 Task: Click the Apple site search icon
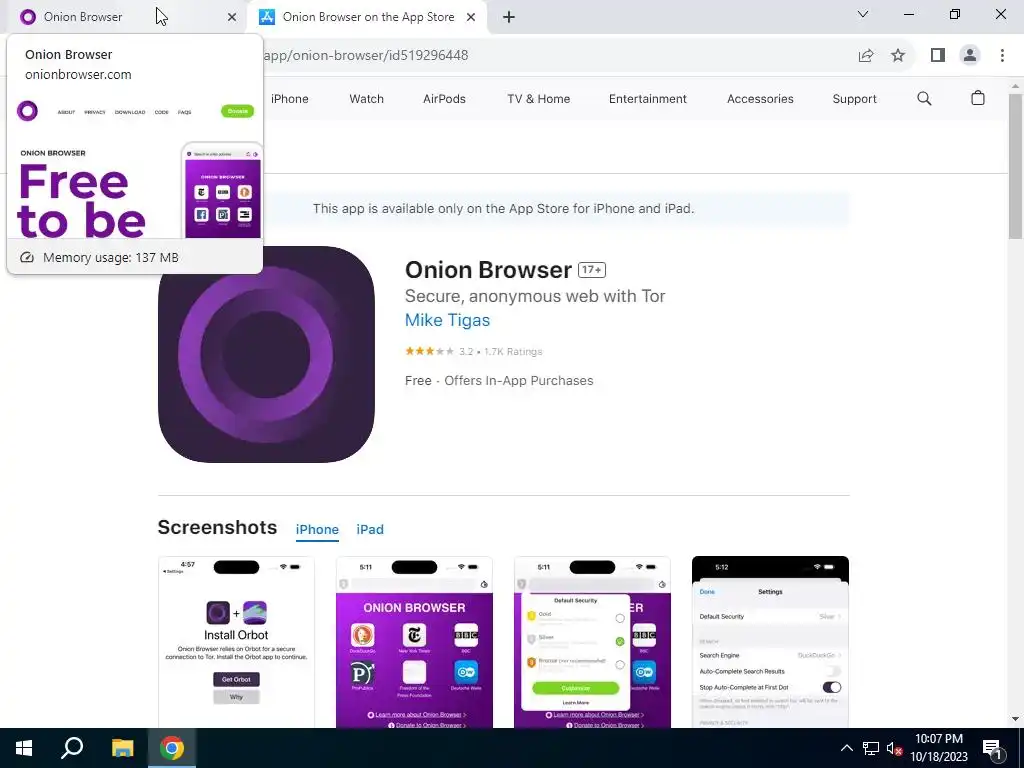(x=924, y=99)
